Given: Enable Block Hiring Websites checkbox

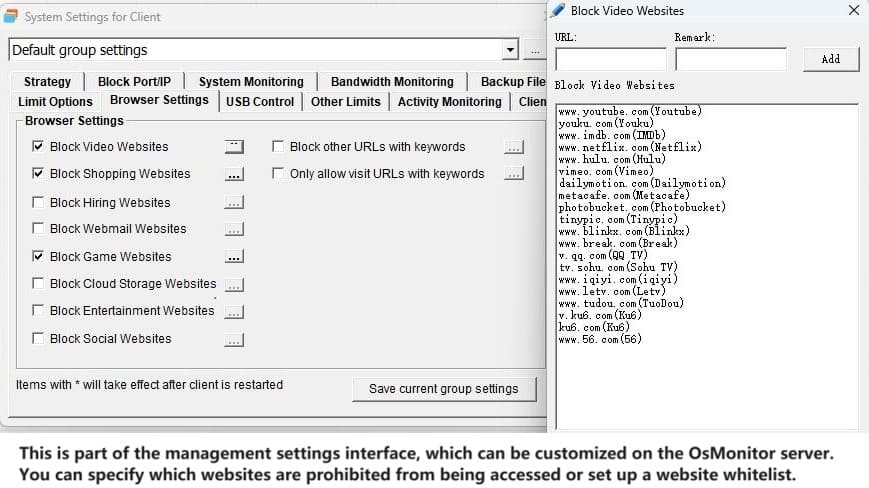Looking at the screenshot, I should (x=38, y=202).
